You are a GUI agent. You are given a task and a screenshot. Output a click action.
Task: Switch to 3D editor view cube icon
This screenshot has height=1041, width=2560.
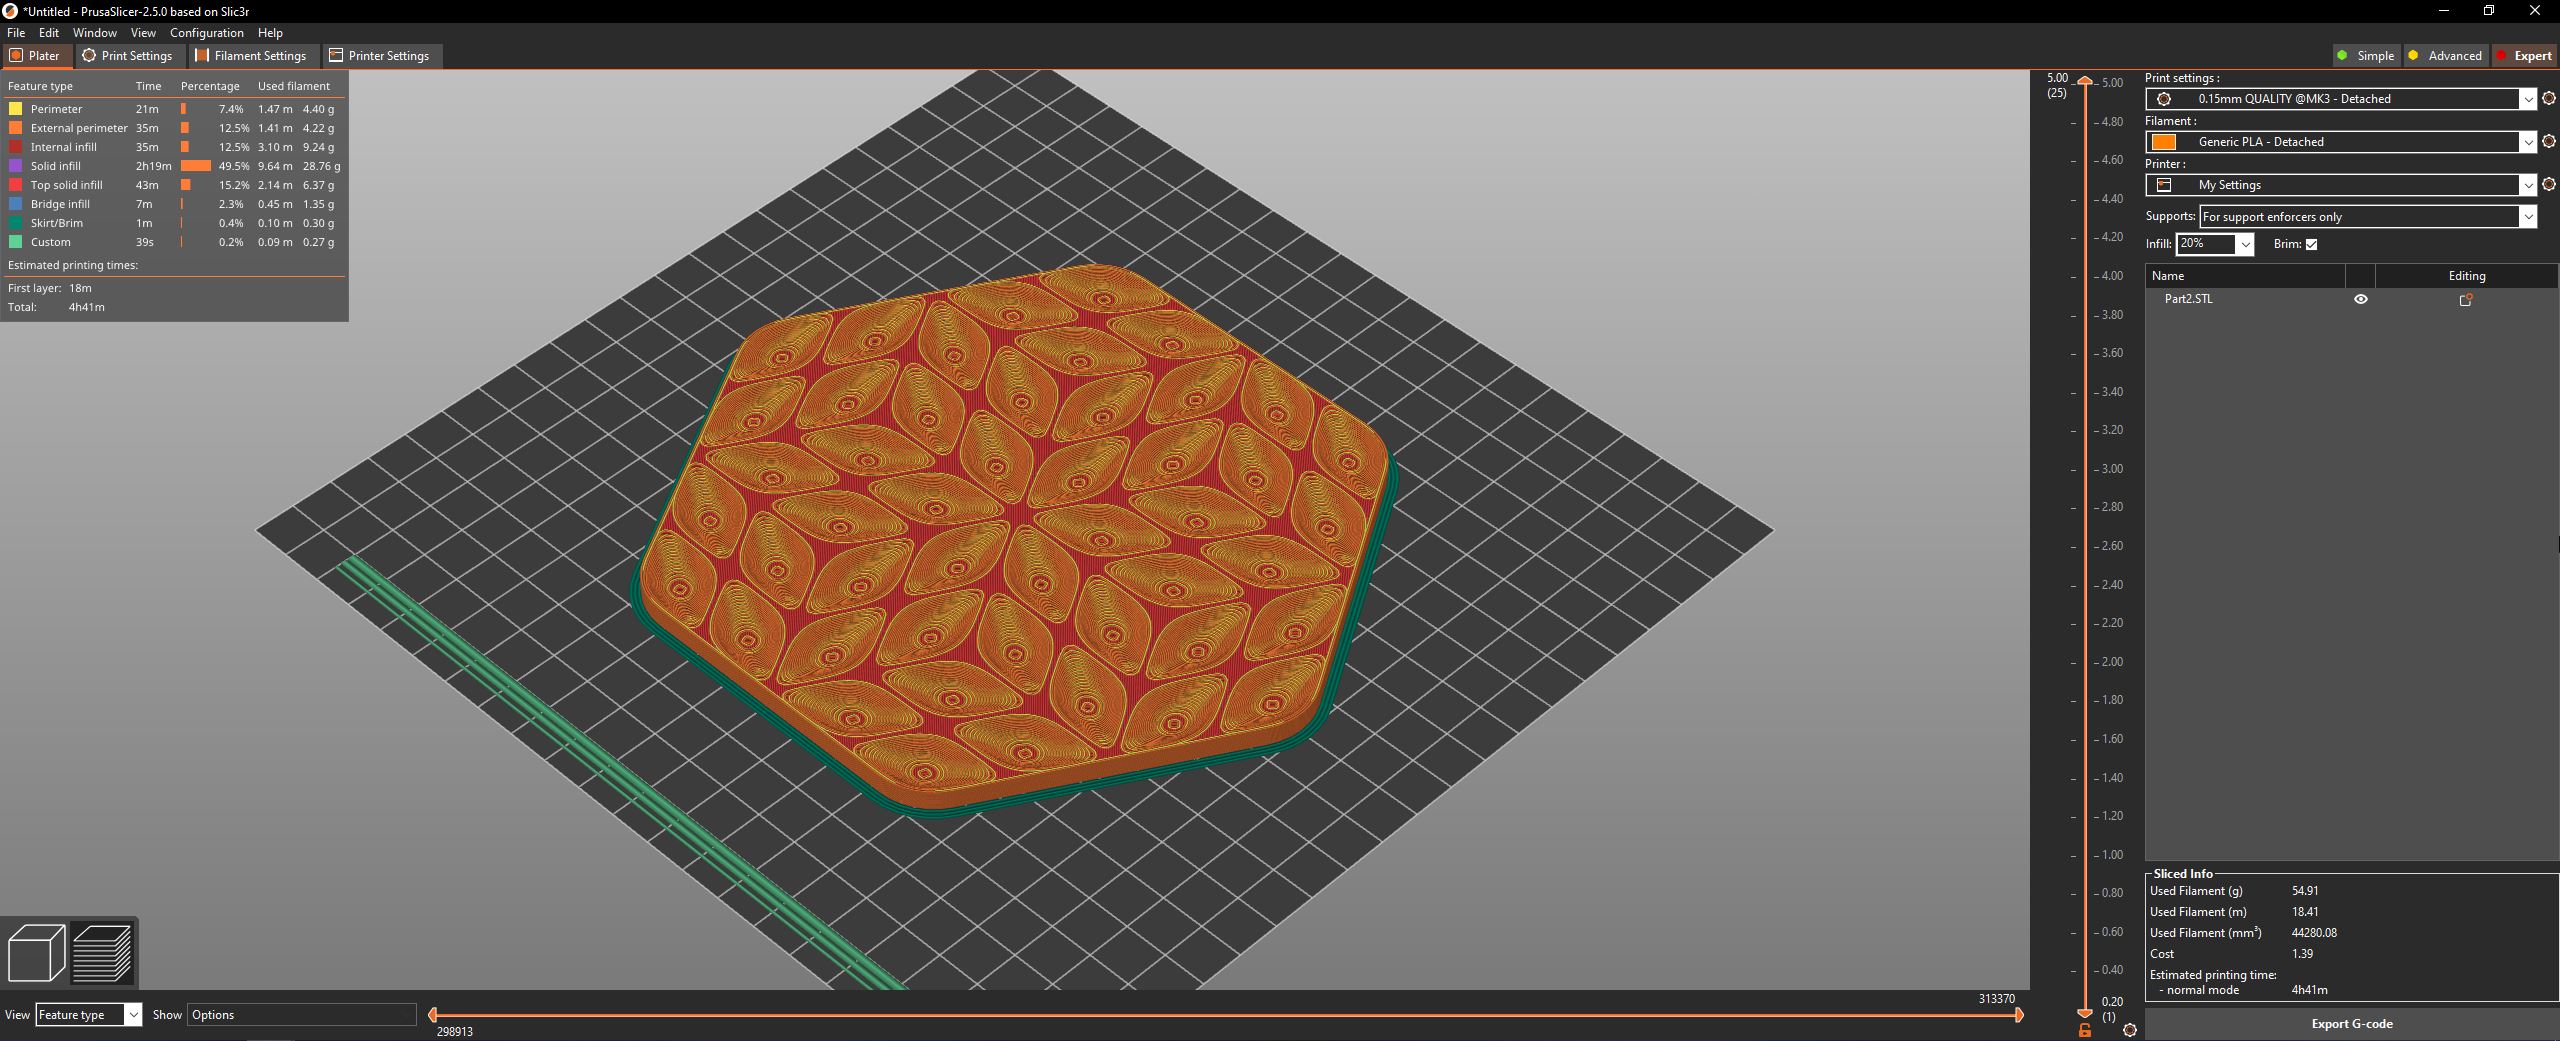[36, 953]
